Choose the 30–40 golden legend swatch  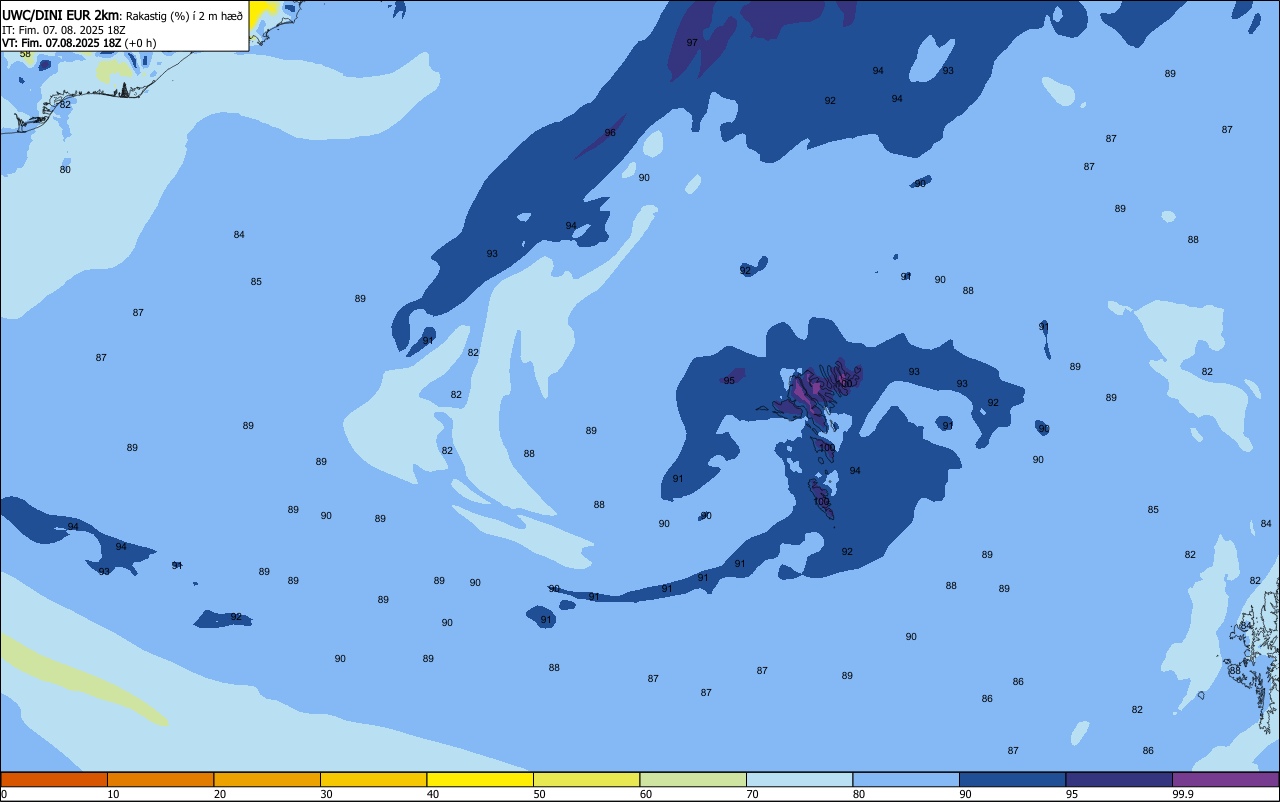pyautogui.click(x=373, y=779)
